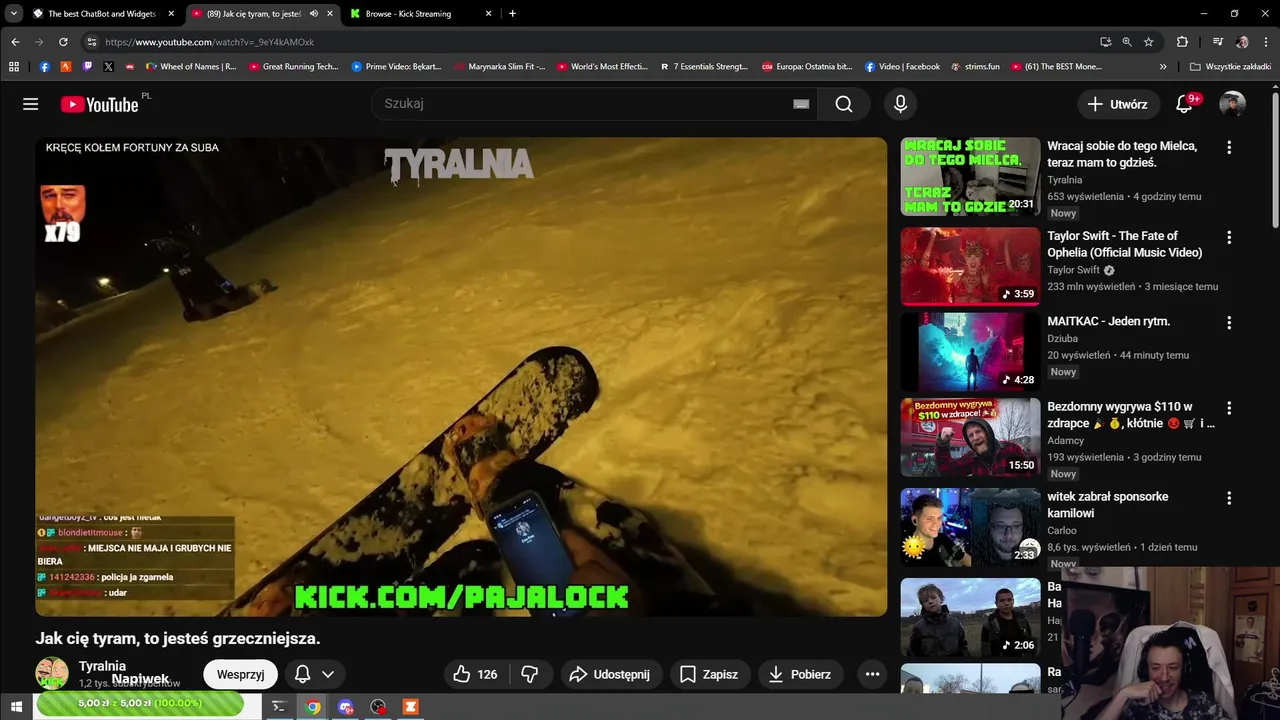
Task: Open options for Taylor Swift video
Action: coord(1229,237)
